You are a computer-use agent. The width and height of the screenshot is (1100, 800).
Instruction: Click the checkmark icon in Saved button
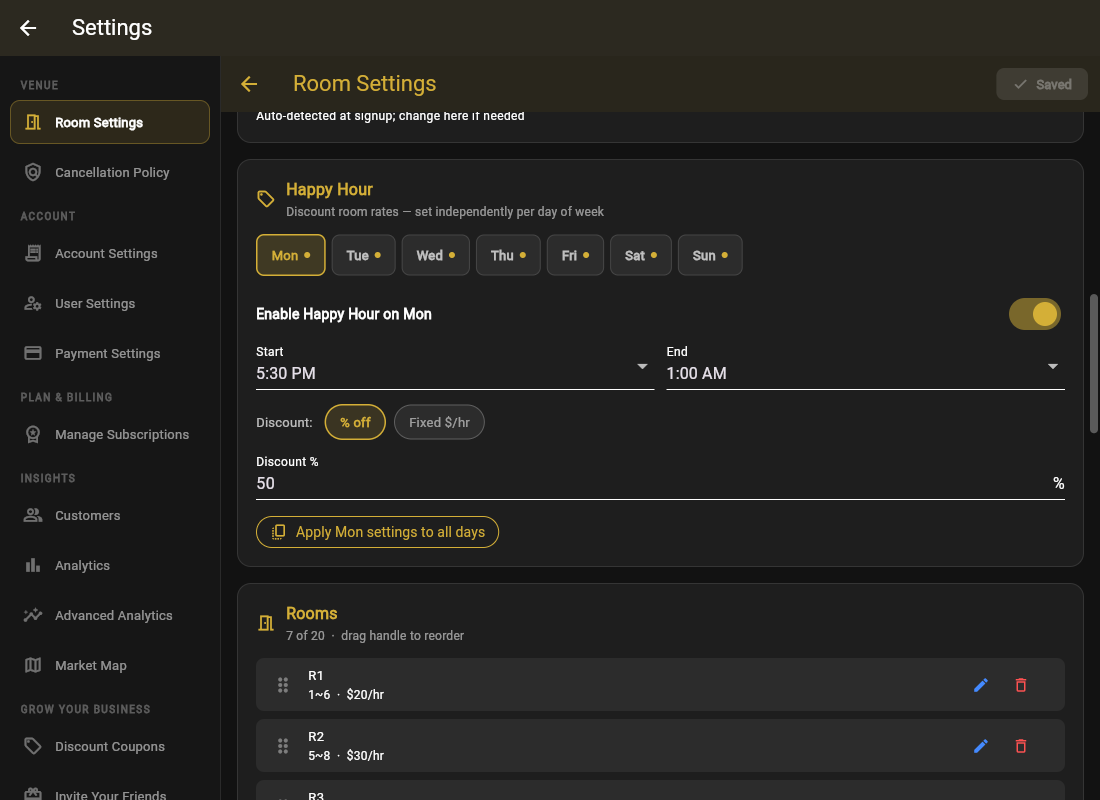click(x=1021, y=85)
